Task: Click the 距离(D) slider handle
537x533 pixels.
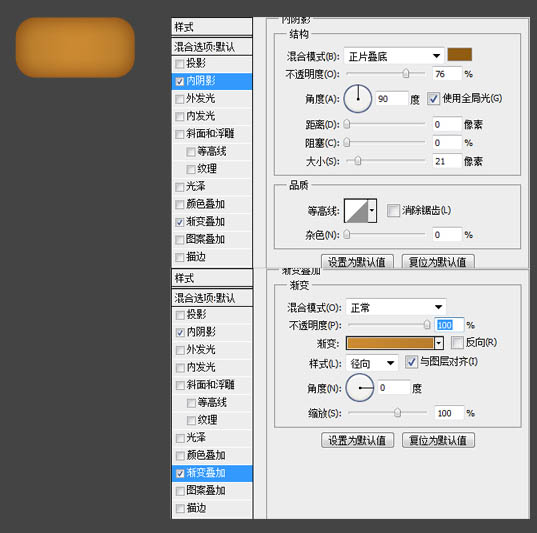Action: [347, 124]
